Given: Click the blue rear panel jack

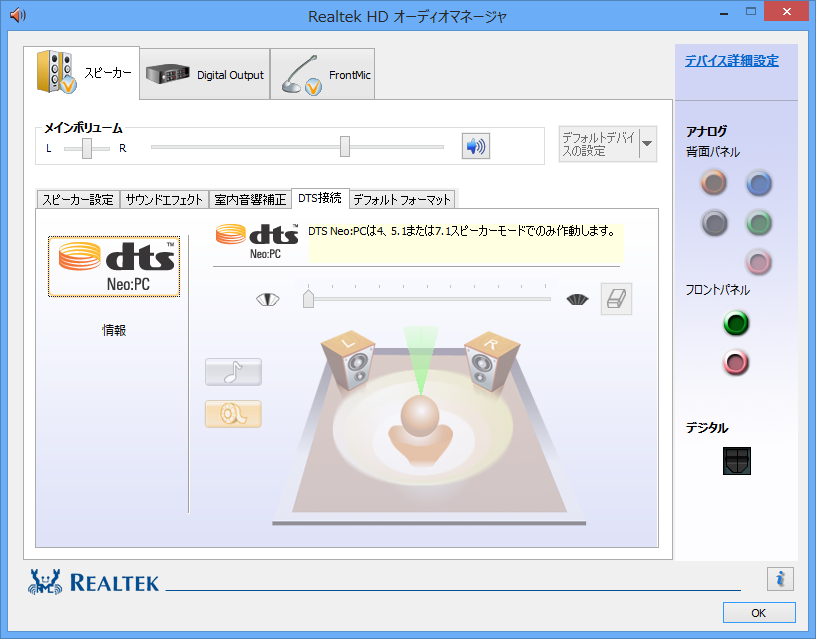Looking at the screenshot, I should point(759,183).
